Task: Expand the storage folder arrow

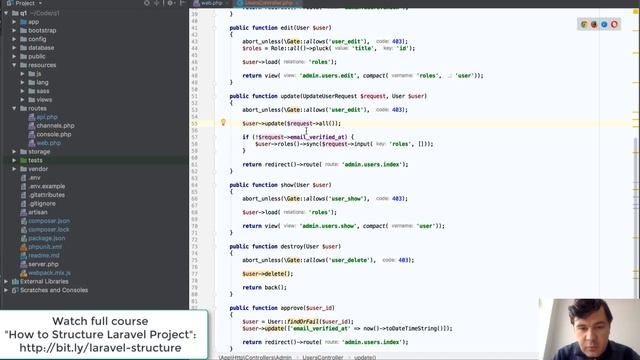Action: [x=14, y=151]
